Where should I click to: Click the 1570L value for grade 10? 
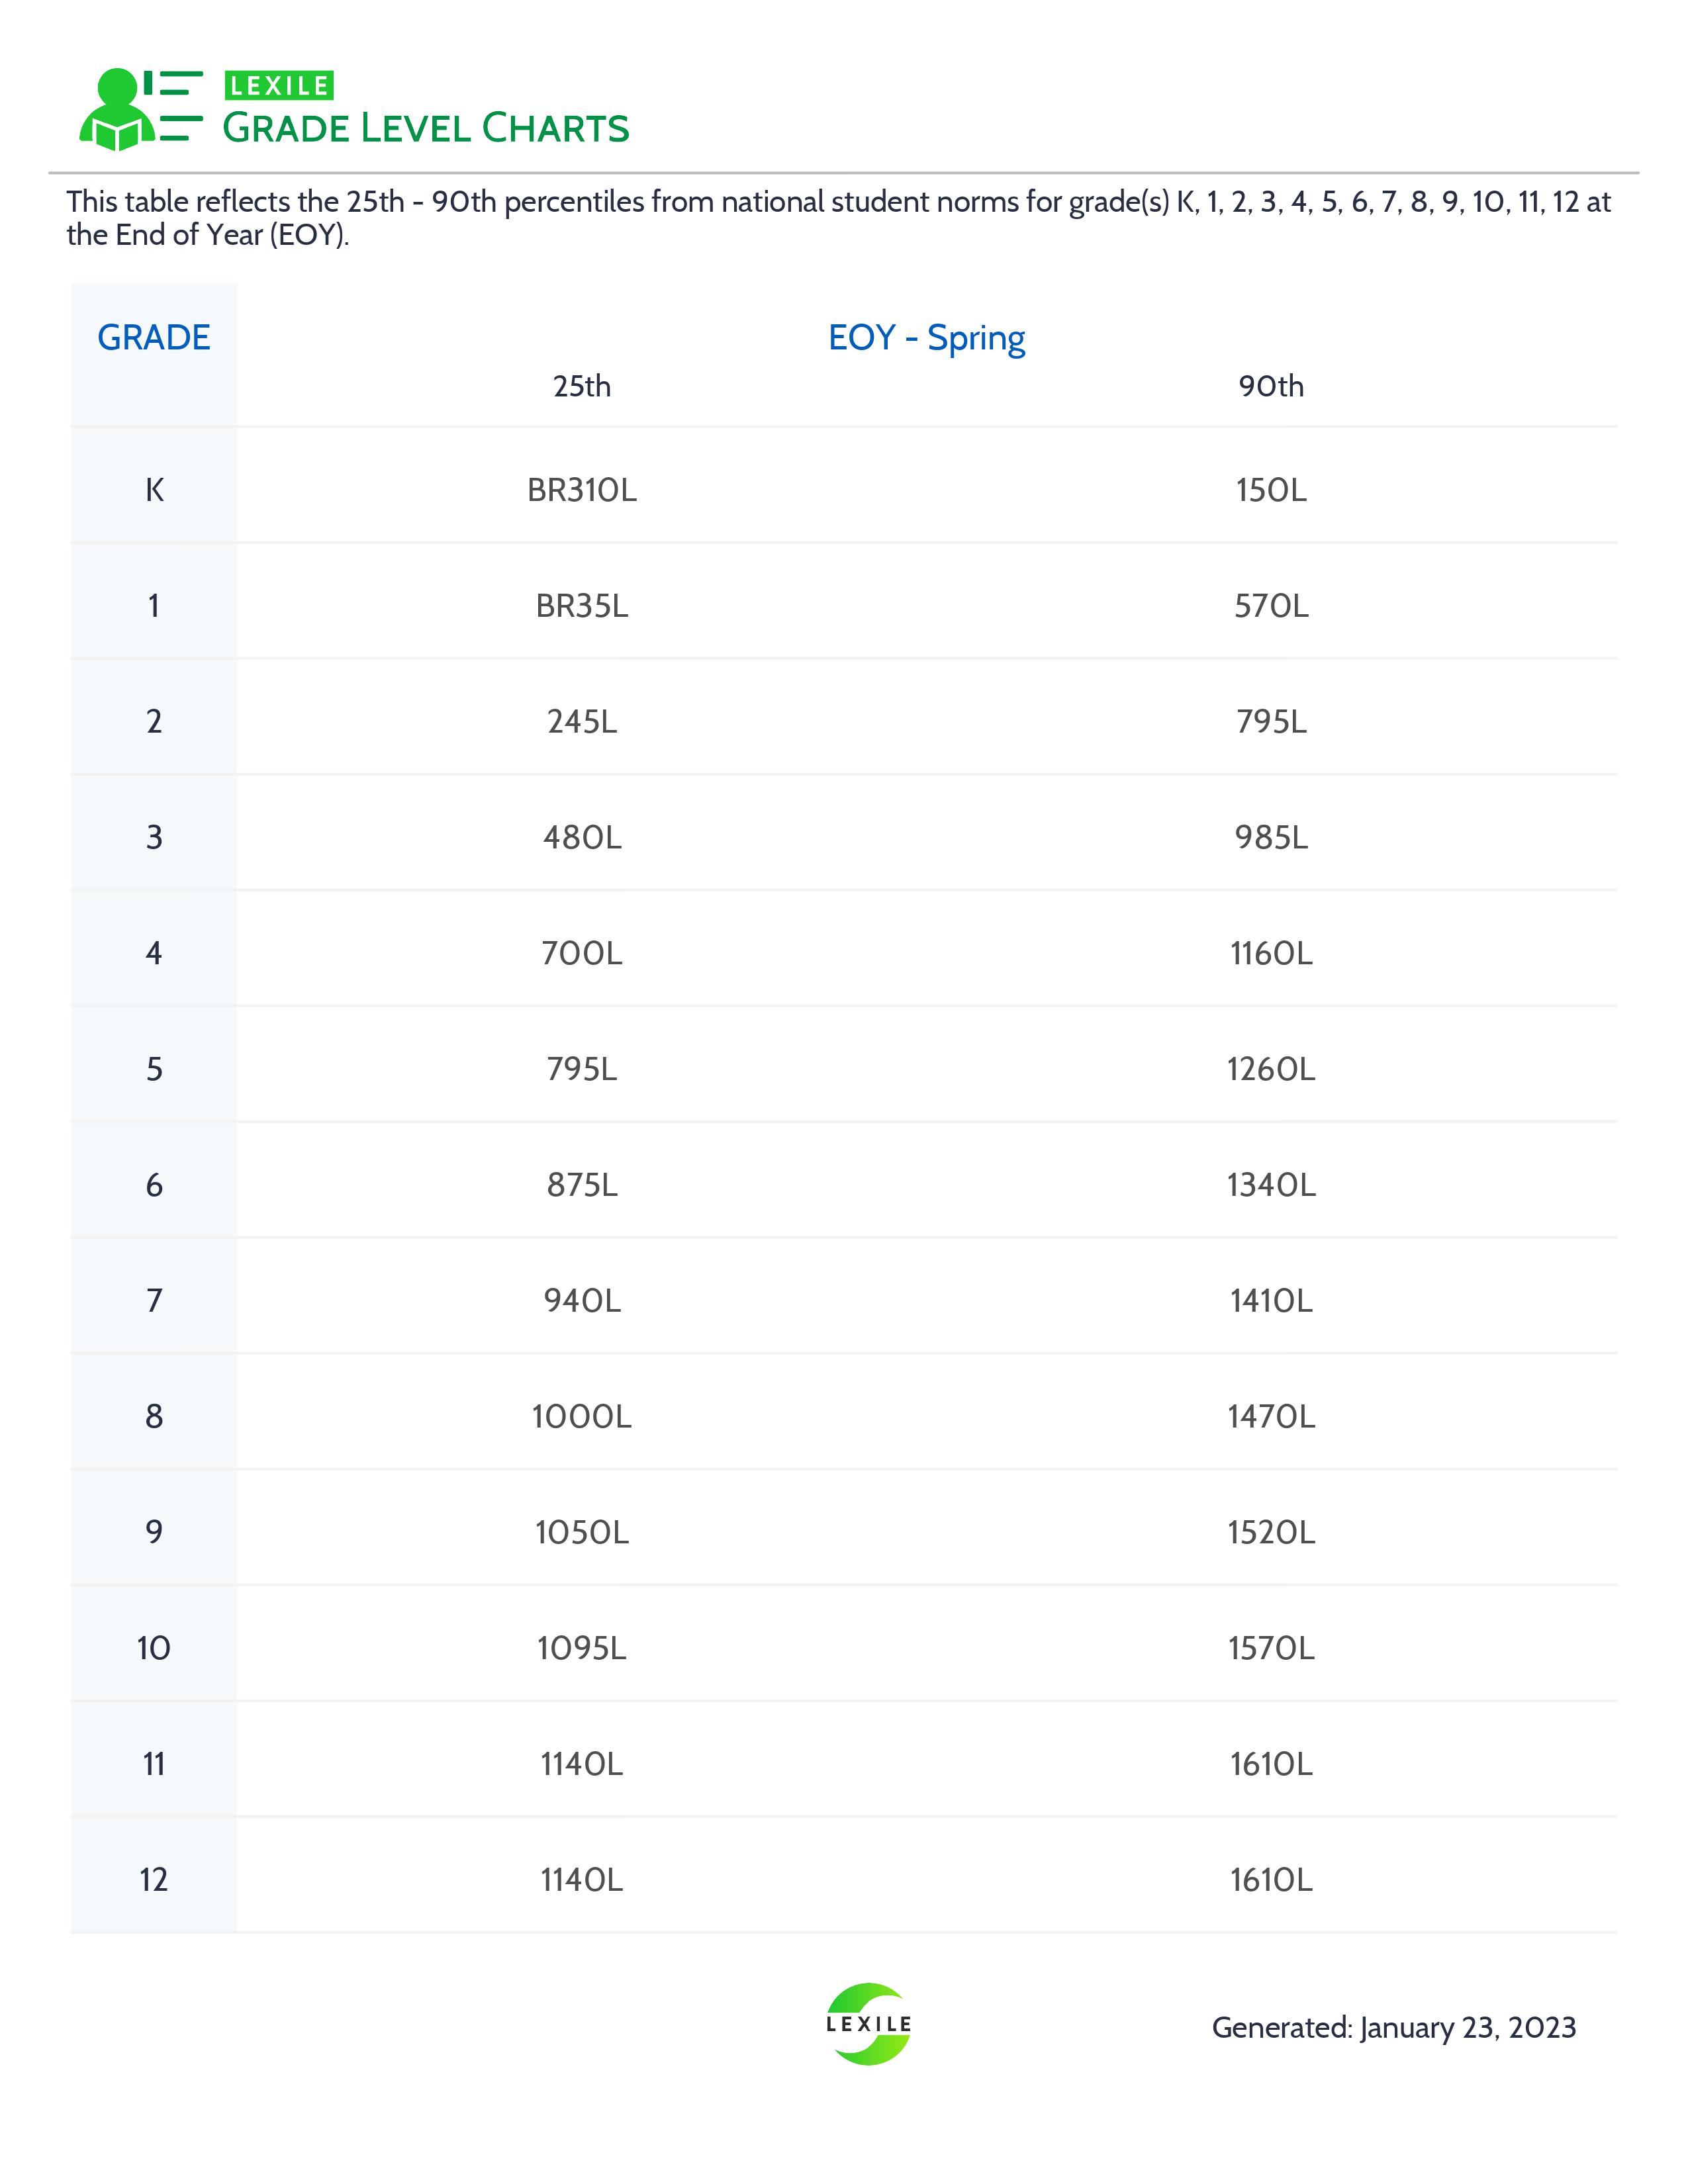coord(1271,1648)
